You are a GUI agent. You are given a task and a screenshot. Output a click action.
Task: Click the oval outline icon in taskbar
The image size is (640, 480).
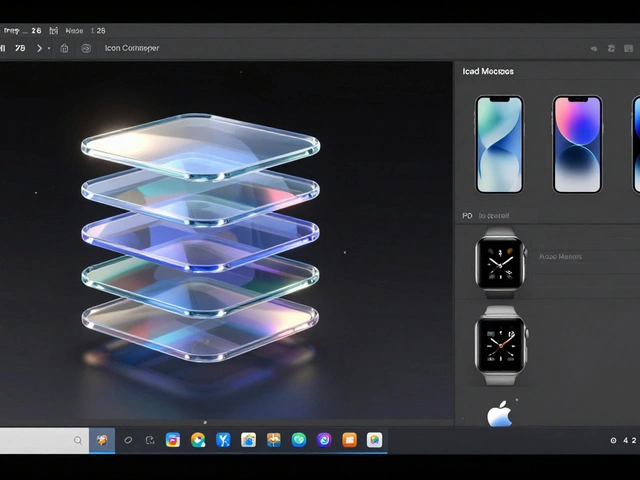coord(128,440)
